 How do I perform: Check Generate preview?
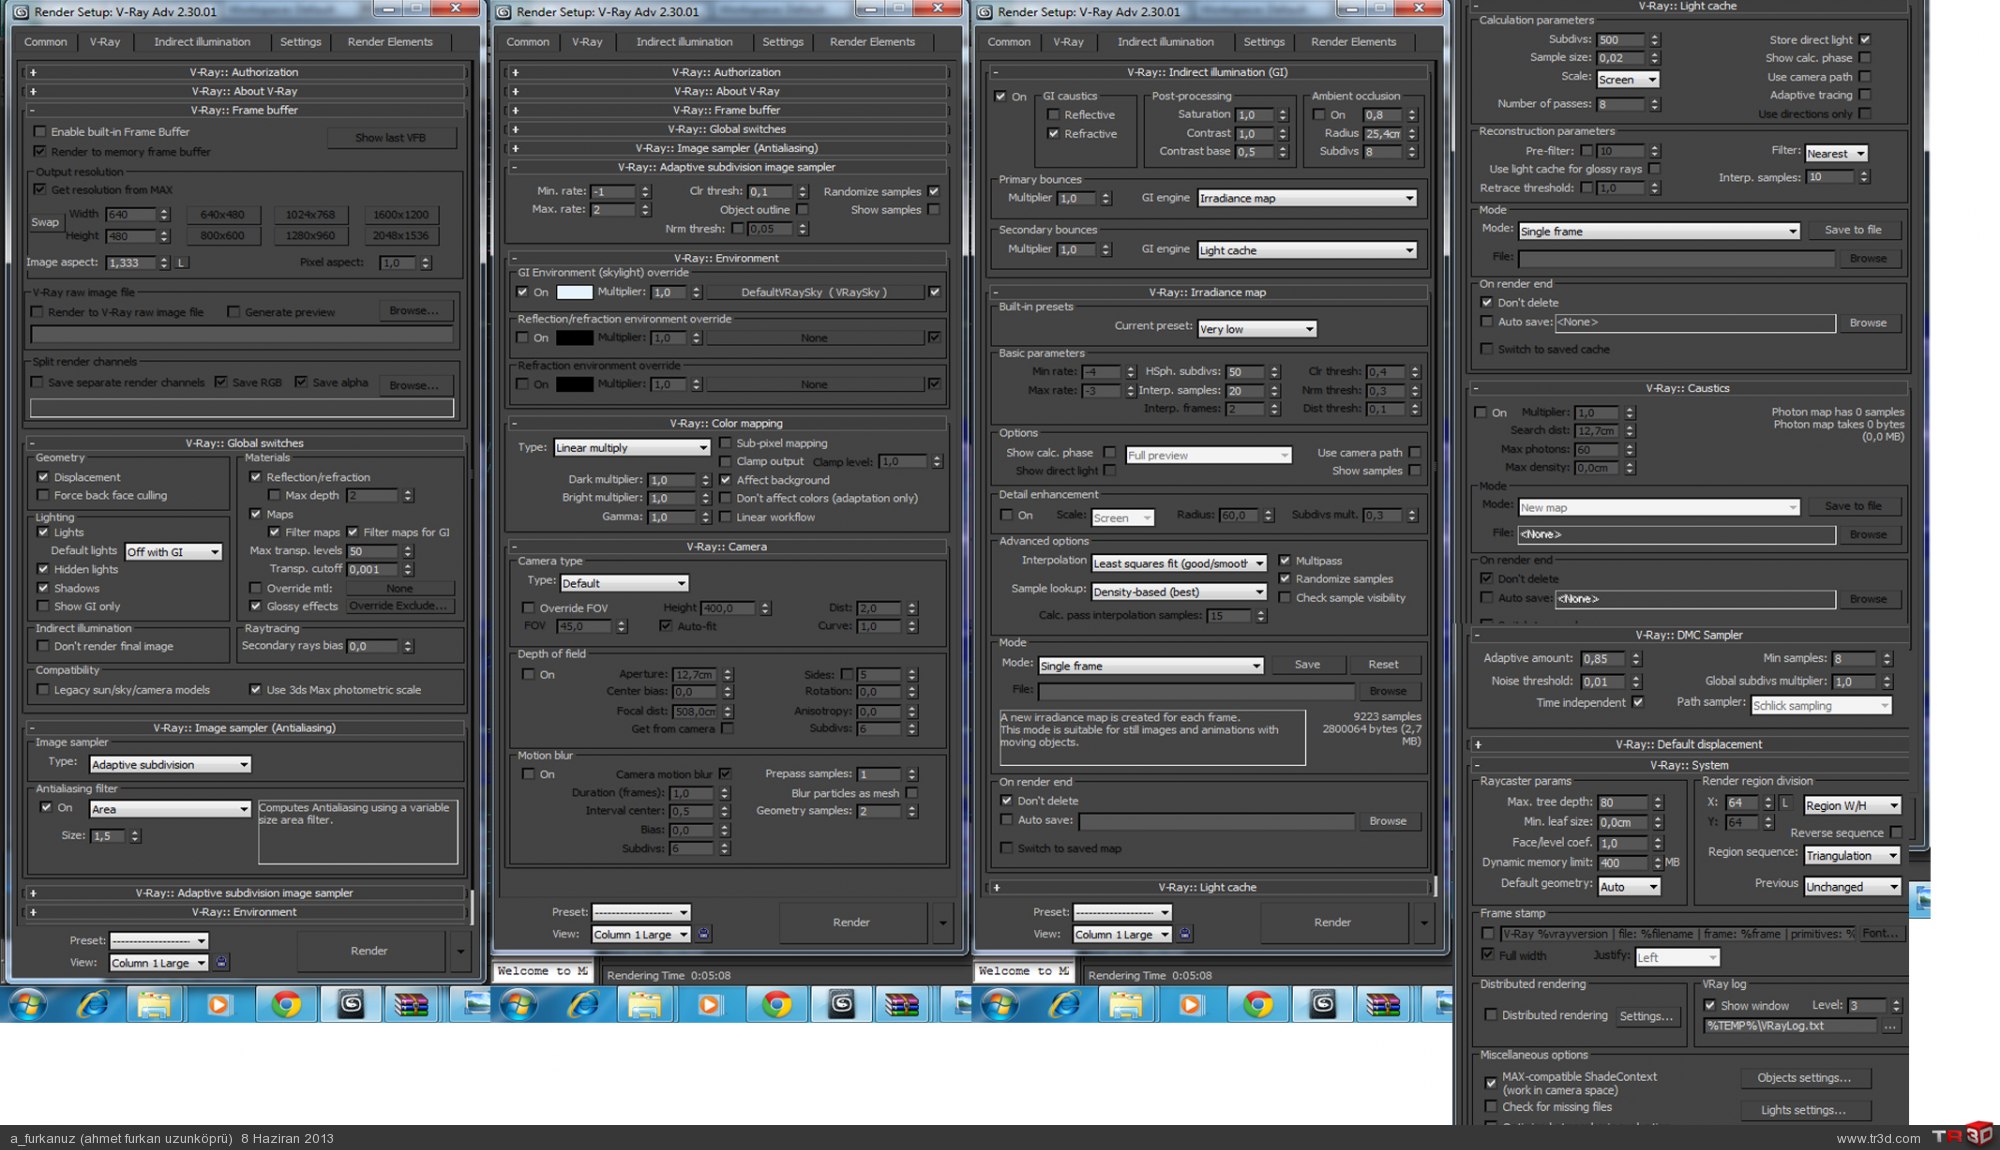233,312
